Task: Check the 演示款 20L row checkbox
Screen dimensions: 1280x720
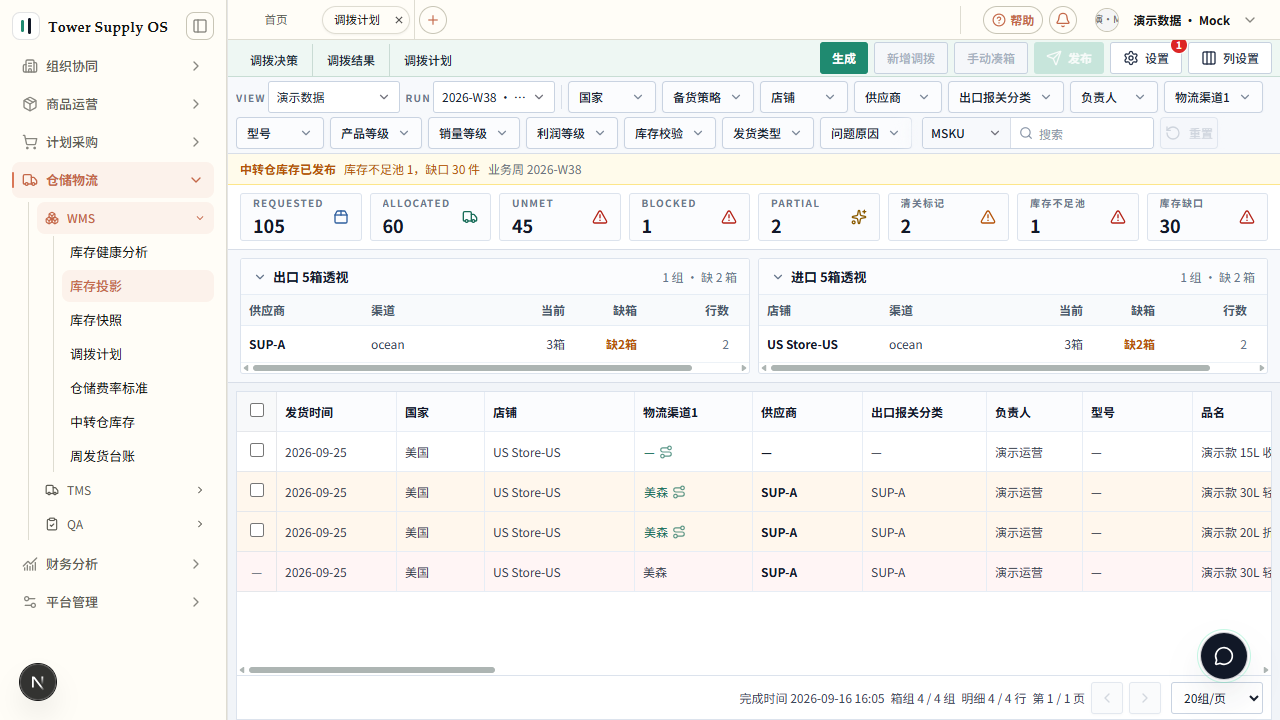Action: pos(257,530)
